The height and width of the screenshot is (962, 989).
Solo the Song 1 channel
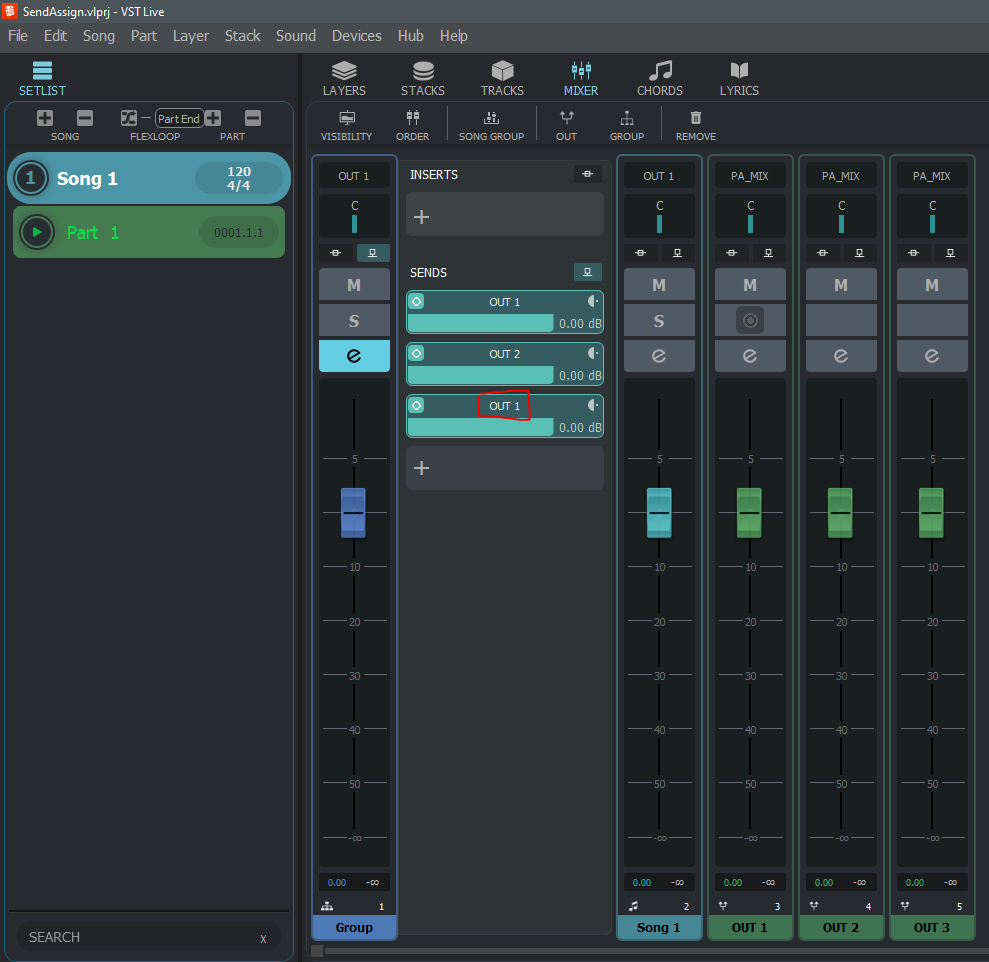659,321
